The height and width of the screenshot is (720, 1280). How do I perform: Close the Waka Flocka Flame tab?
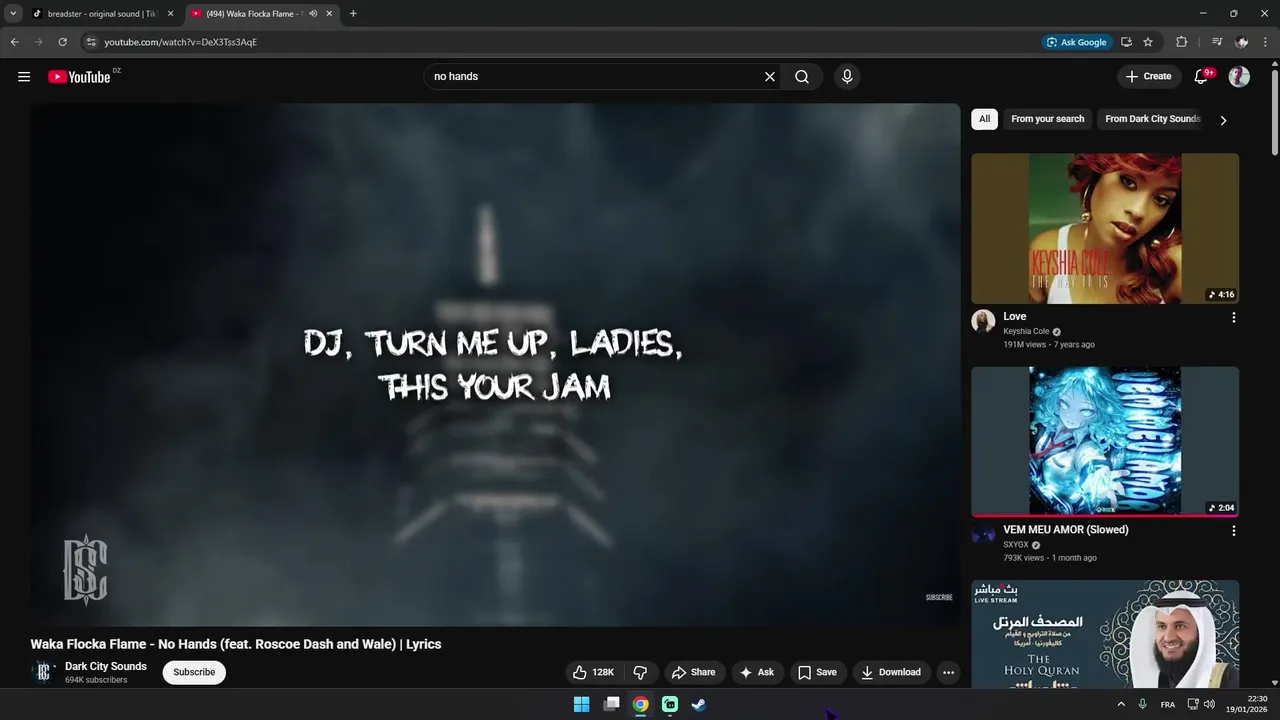329,14
